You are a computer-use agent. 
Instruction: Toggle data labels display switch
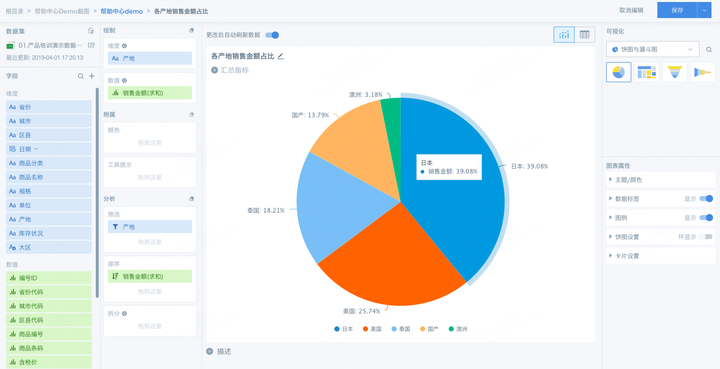pos(706,199)
